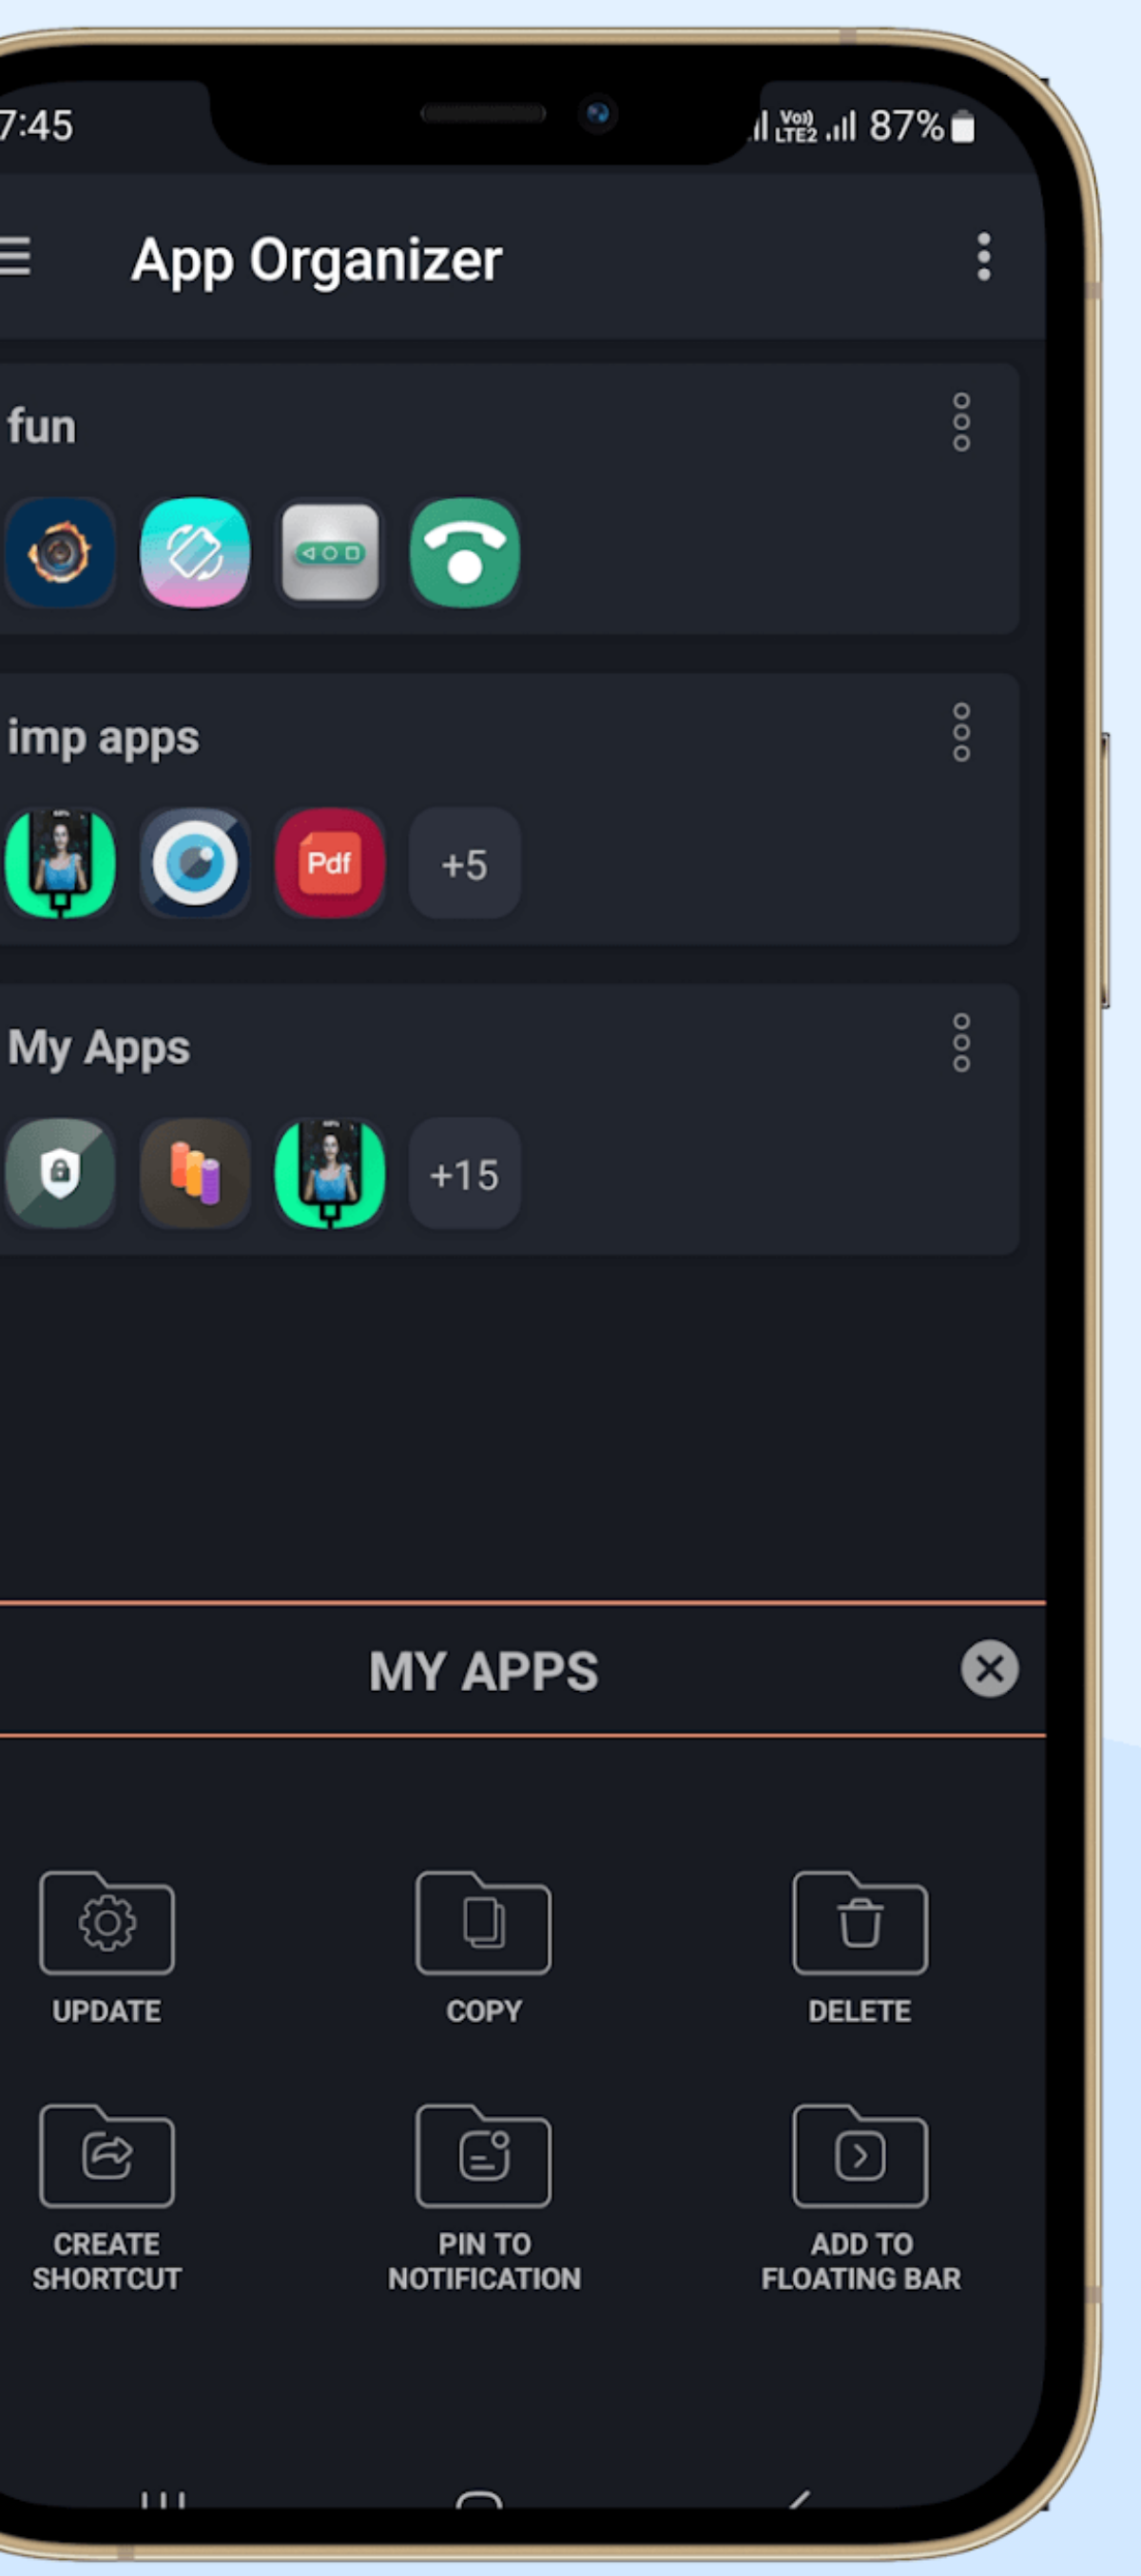Open the screen rotation app icon
The image size is (1141, 2576).
[x=195, y=552]
